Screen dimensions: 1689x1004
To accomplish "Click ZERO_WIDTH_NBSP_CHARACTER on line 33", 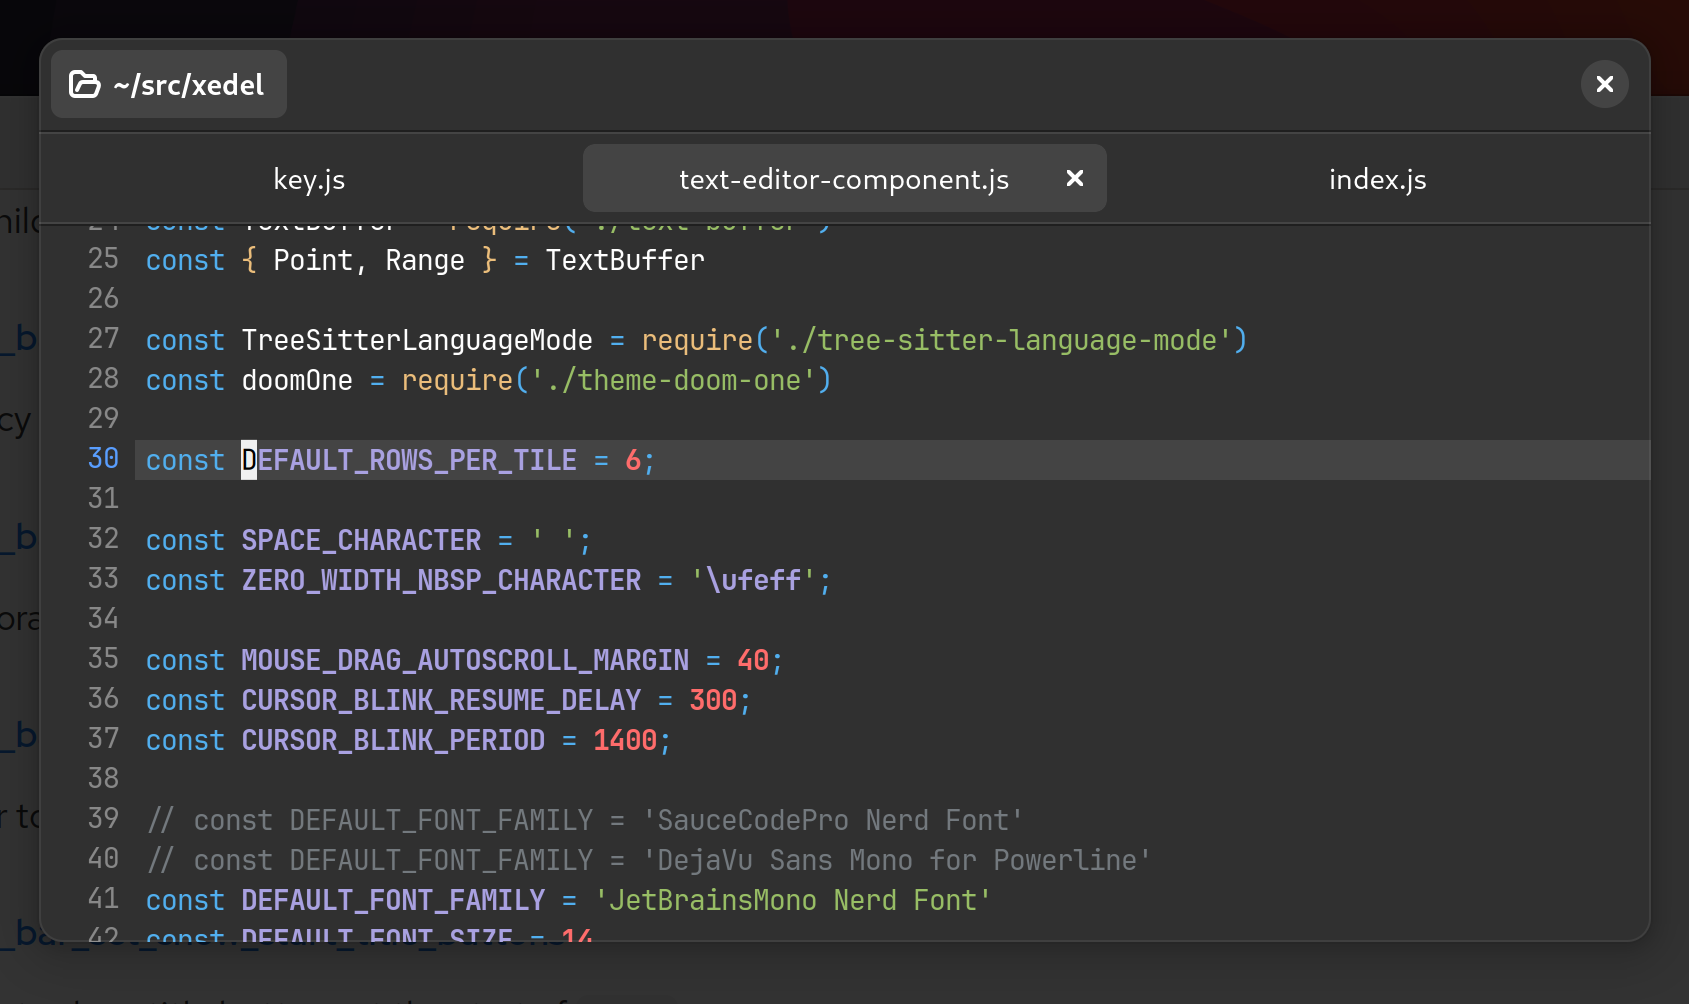I will point(441,580).
